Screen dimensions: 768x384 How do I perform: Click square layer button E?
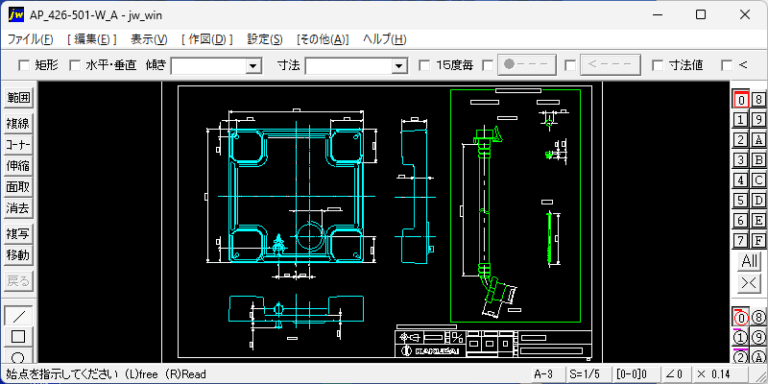[x=758, y=220]
